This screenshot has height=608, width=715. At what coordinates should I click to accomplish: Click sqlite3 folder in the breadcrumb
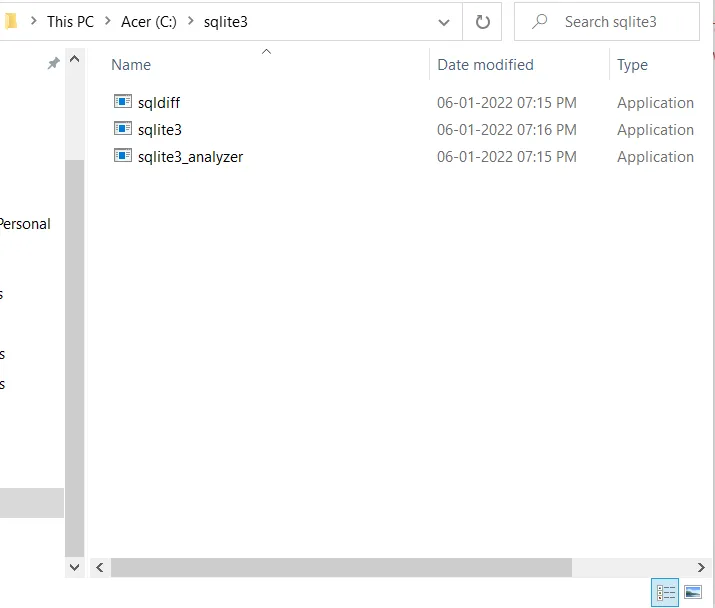click(226, 21)
